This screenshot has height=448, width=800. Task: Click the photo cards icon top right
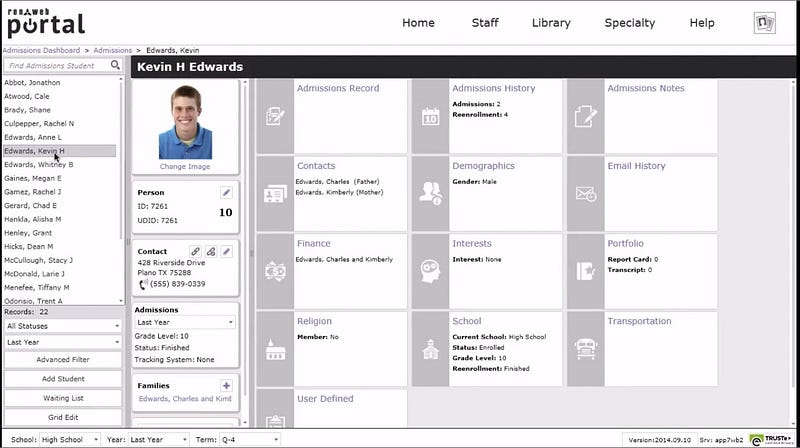[764, 23]
